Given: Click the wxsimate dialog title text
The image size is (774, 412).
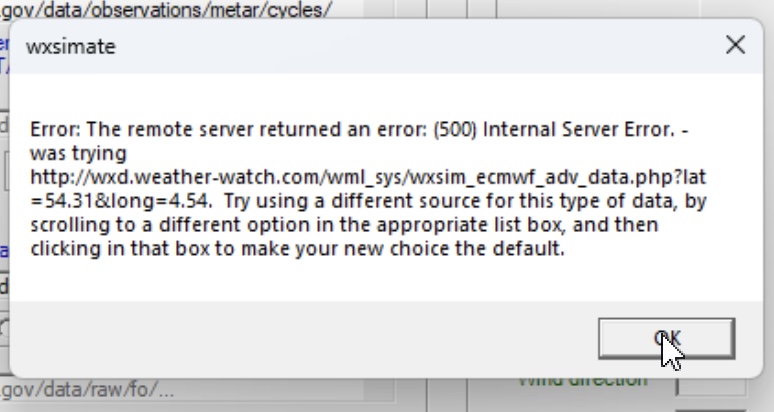Looking at the screenshot, I should 71,46.
